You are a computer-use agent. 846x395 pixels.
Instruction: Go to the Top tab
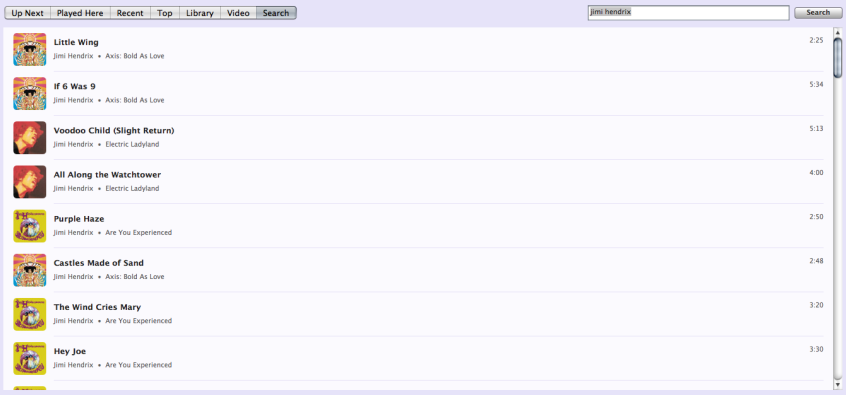click(165, 13)
